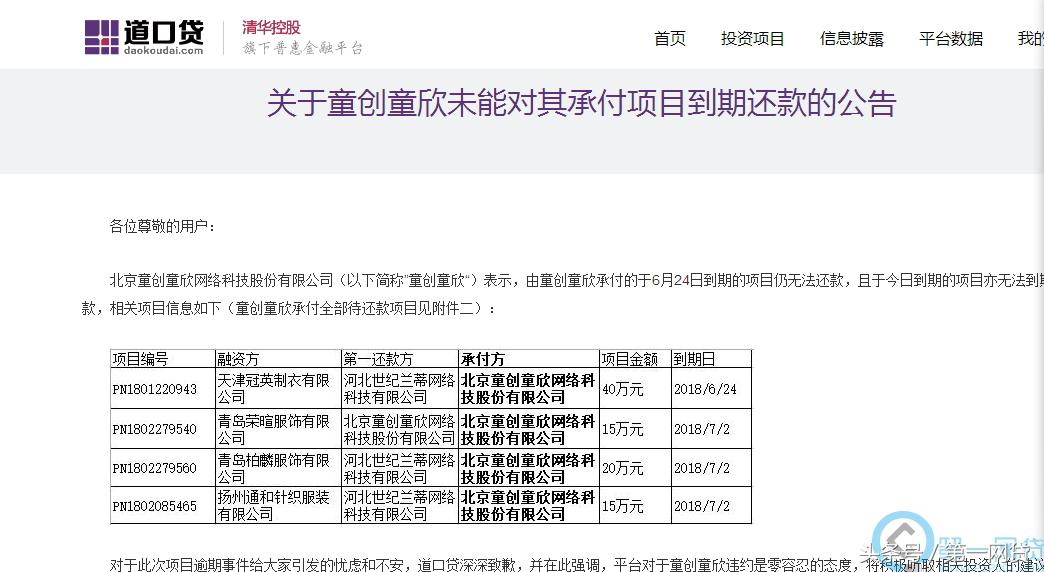Click the 道口贷 grid logo icon

point(101,37)
